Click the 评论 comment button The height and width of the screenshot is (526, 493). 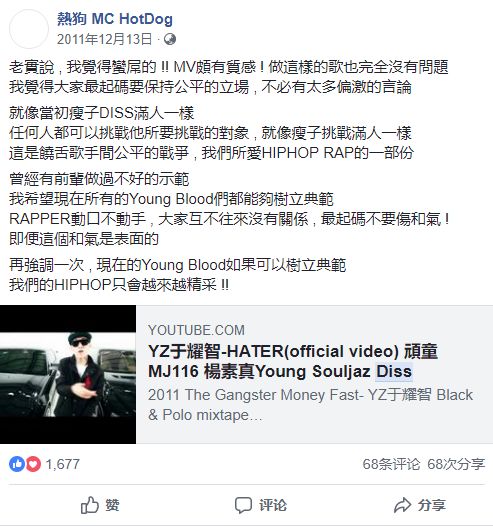[261, 505]
